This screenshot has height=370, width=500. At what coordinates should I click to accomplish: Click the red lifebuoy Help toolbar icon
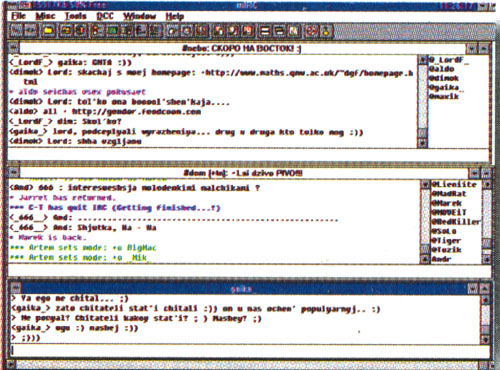(x=312, y=31)
